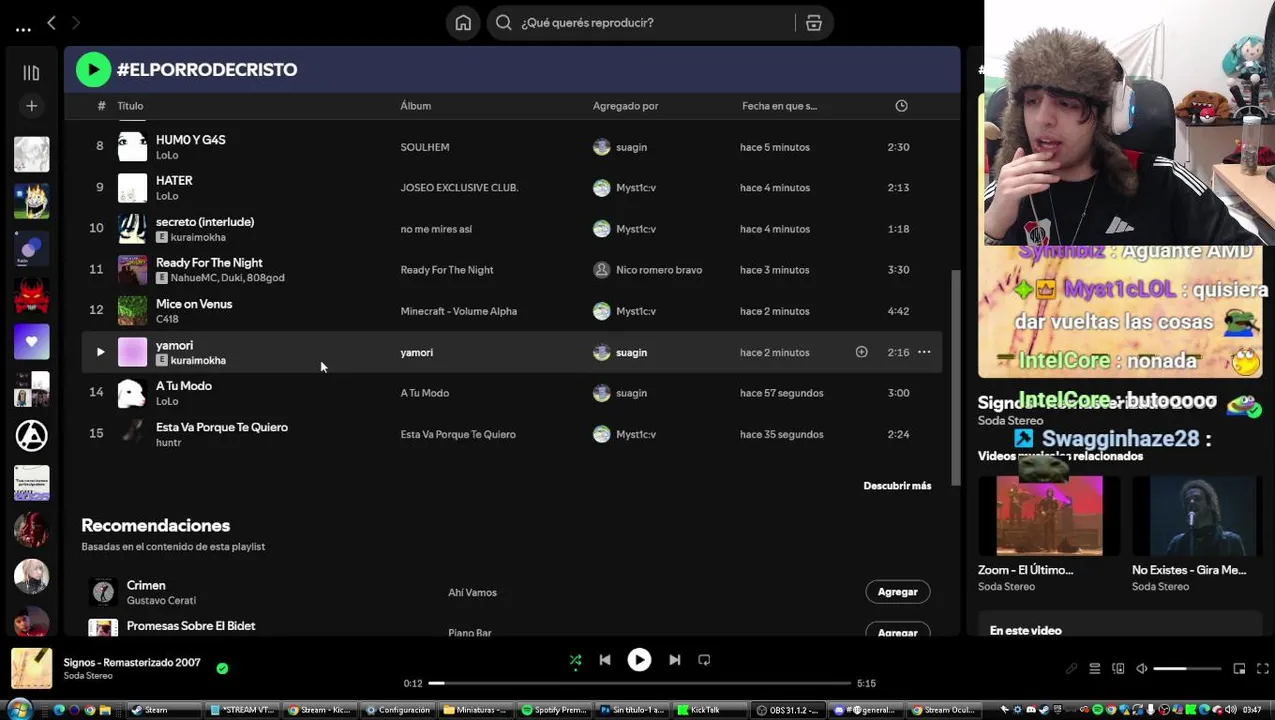Open album JOSEO EXCLUSIVE CLUB.

459,188
